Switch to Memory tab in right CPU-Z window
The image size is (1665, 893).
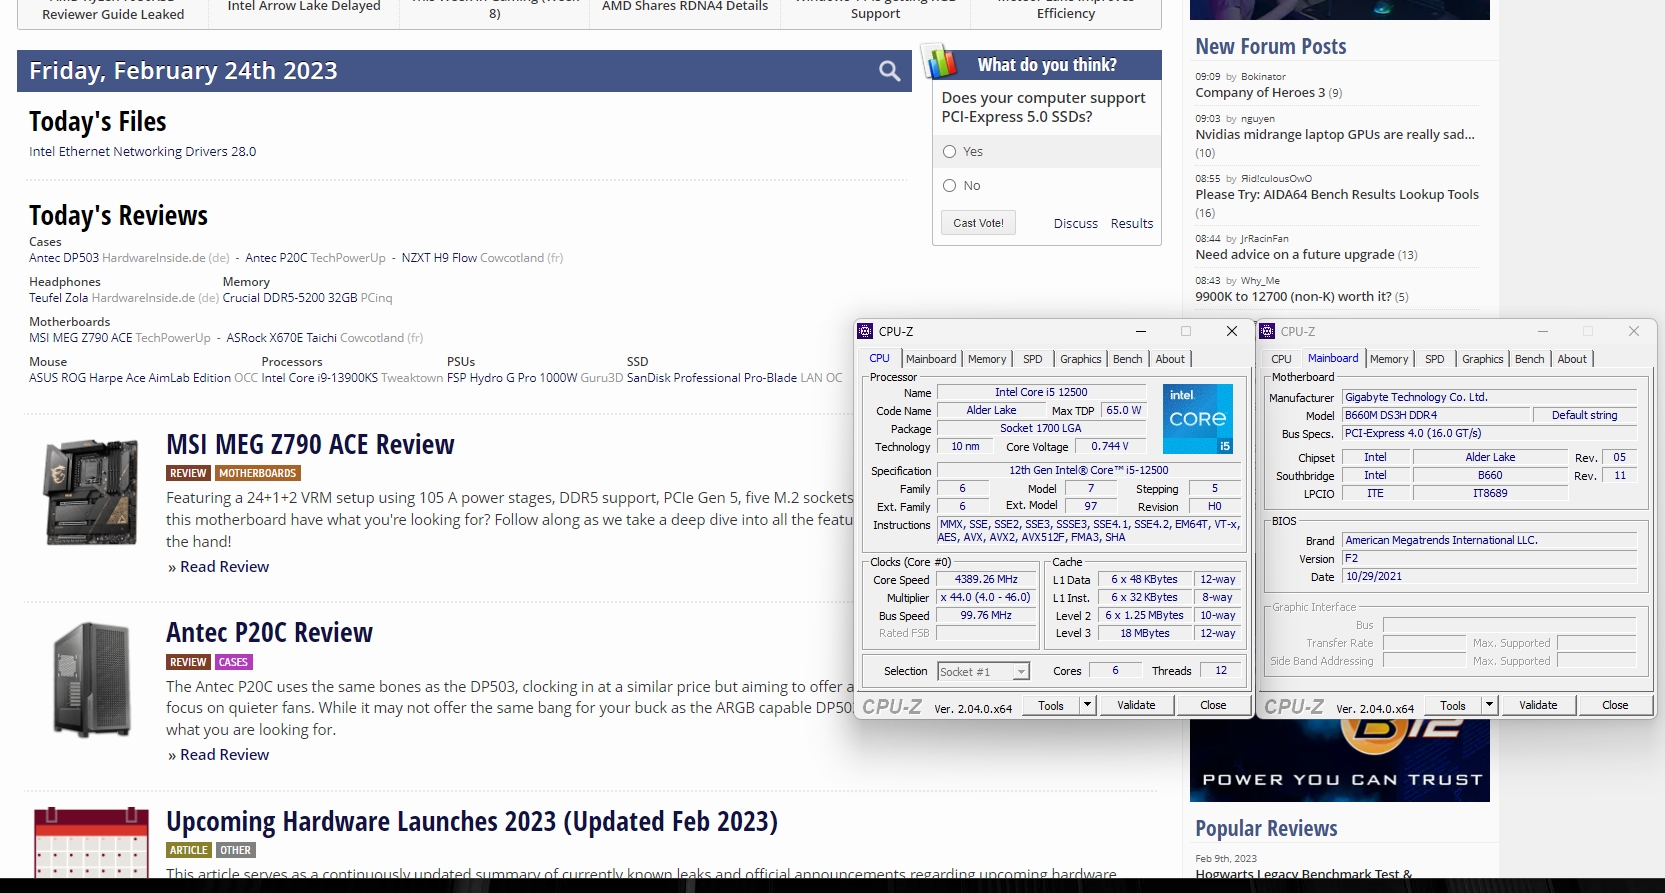tap(1389, 359)
